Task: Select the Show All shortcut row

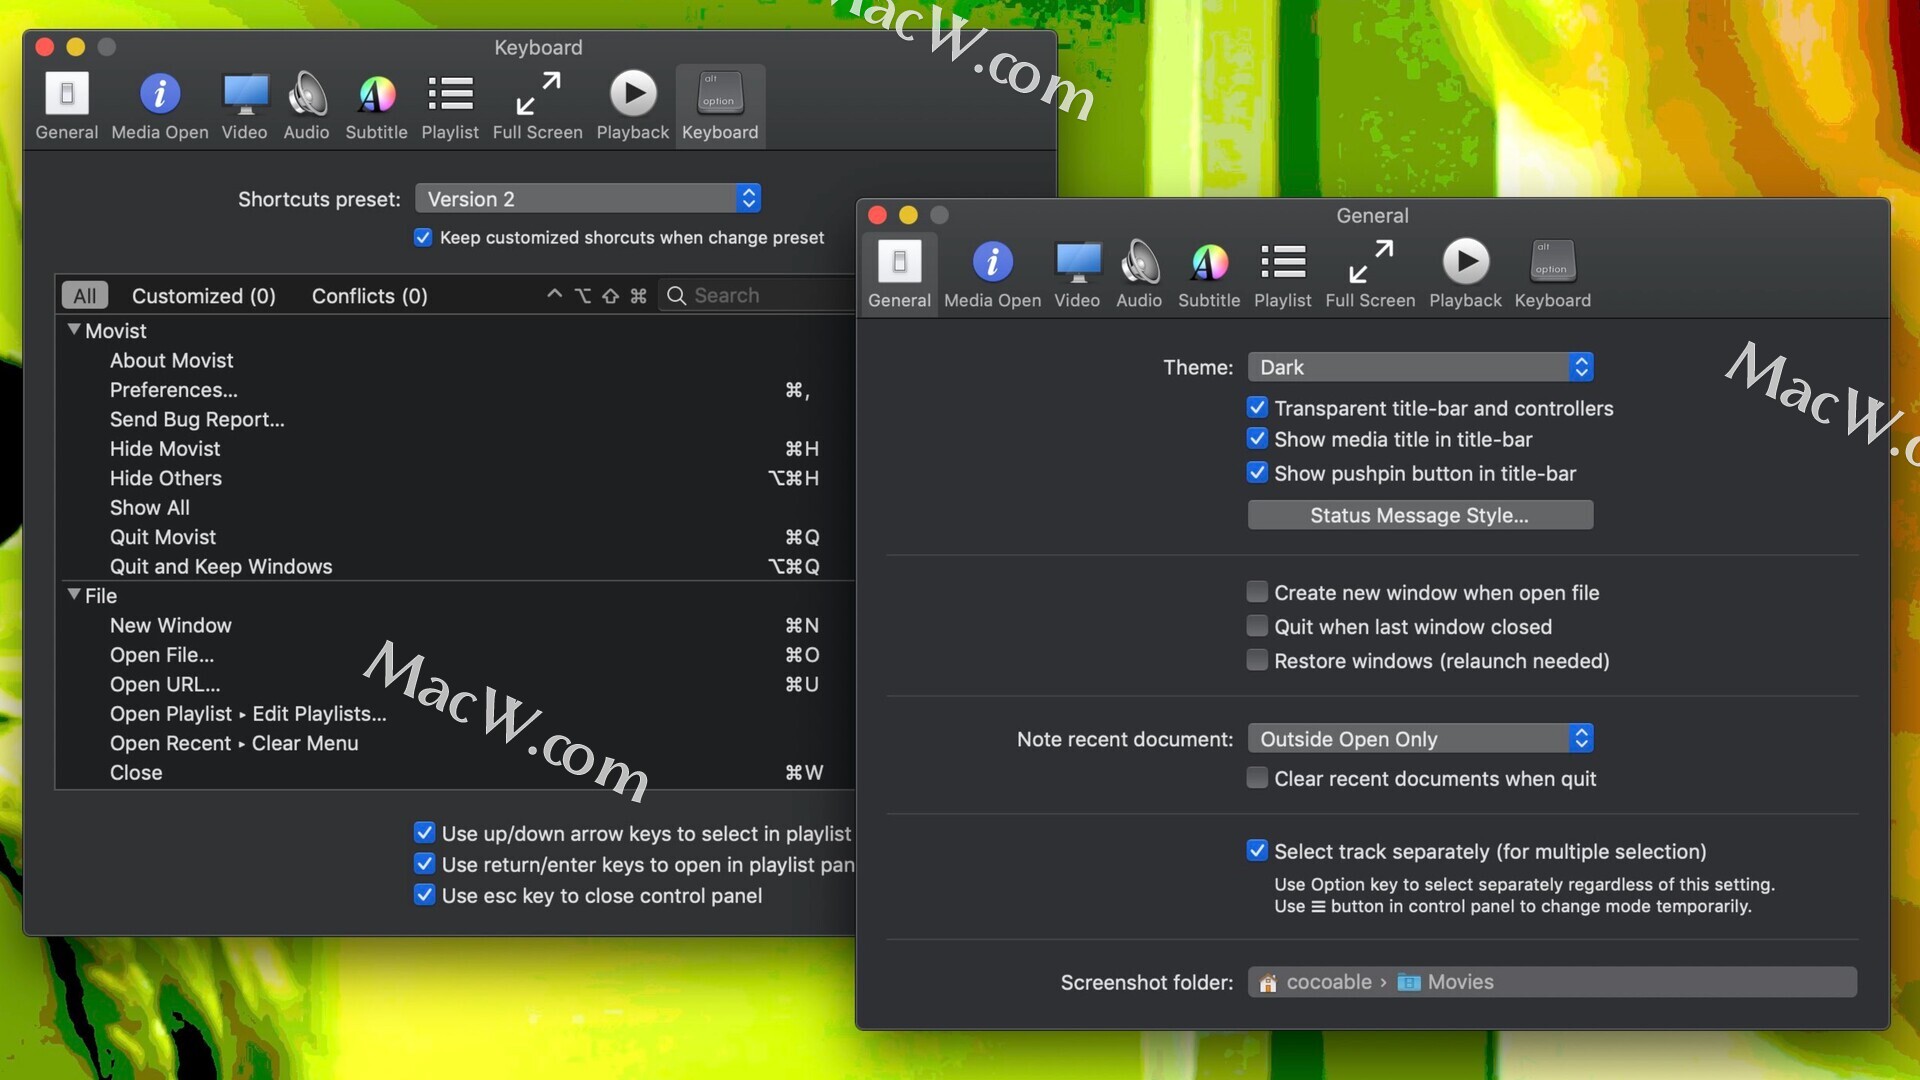Action: tap(456, 508)
